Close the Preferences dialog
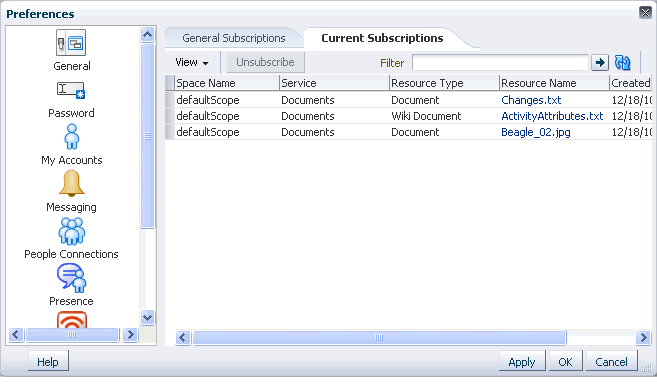 pos(645,13)
